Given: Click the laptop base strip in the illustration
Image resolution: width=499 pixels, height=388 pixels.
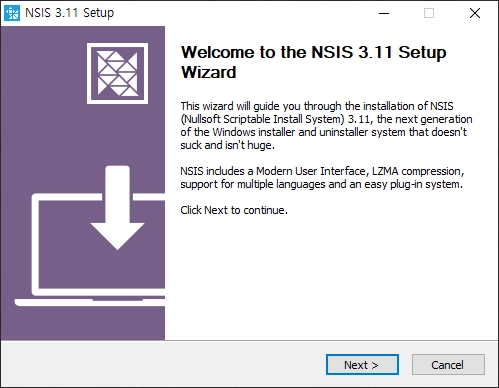Looking at the screenshot, I should (x=90, y=302).
